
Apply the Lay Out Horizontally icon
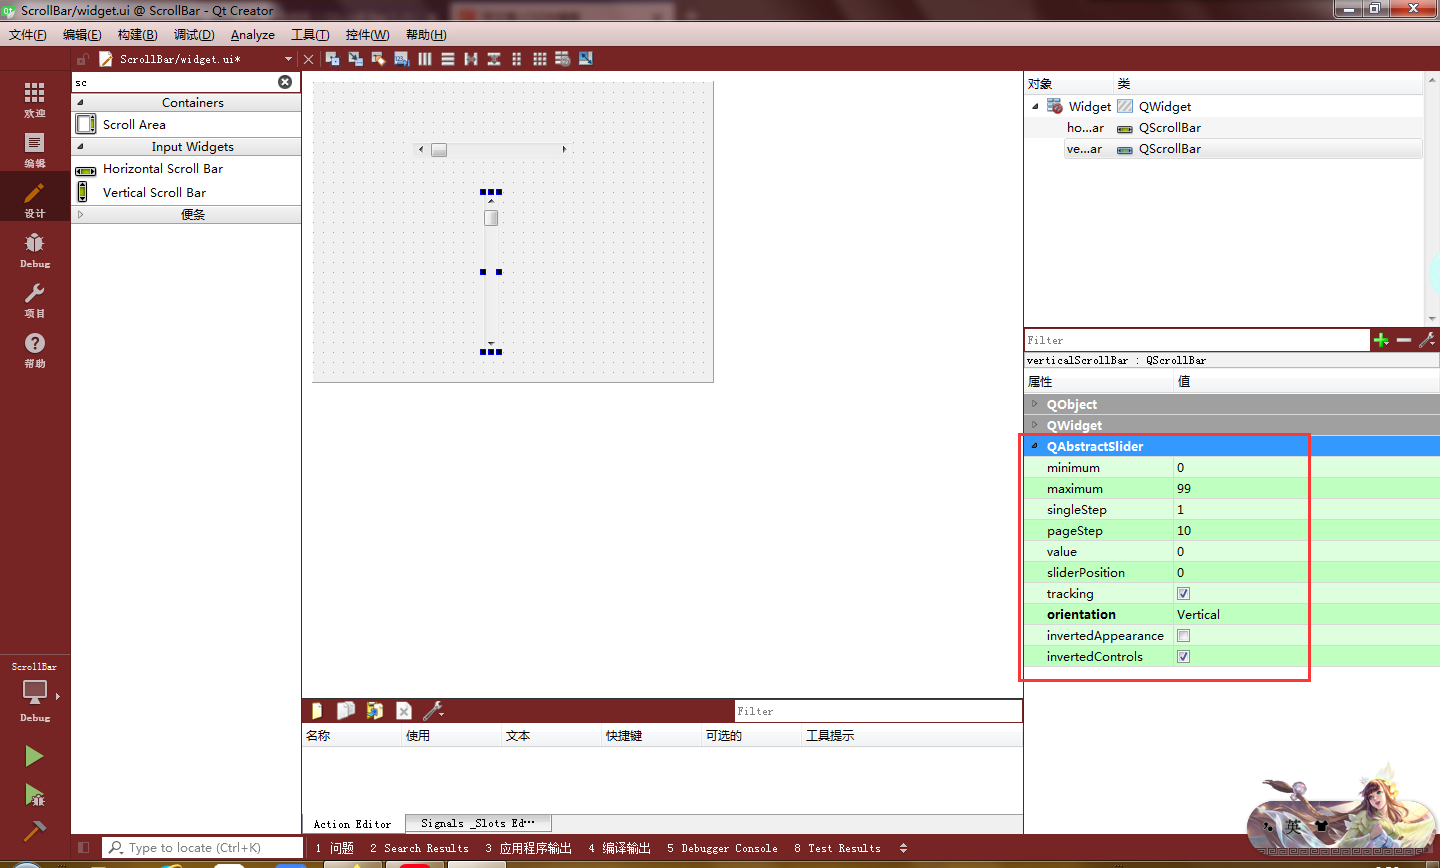click(x=425, y=58)
